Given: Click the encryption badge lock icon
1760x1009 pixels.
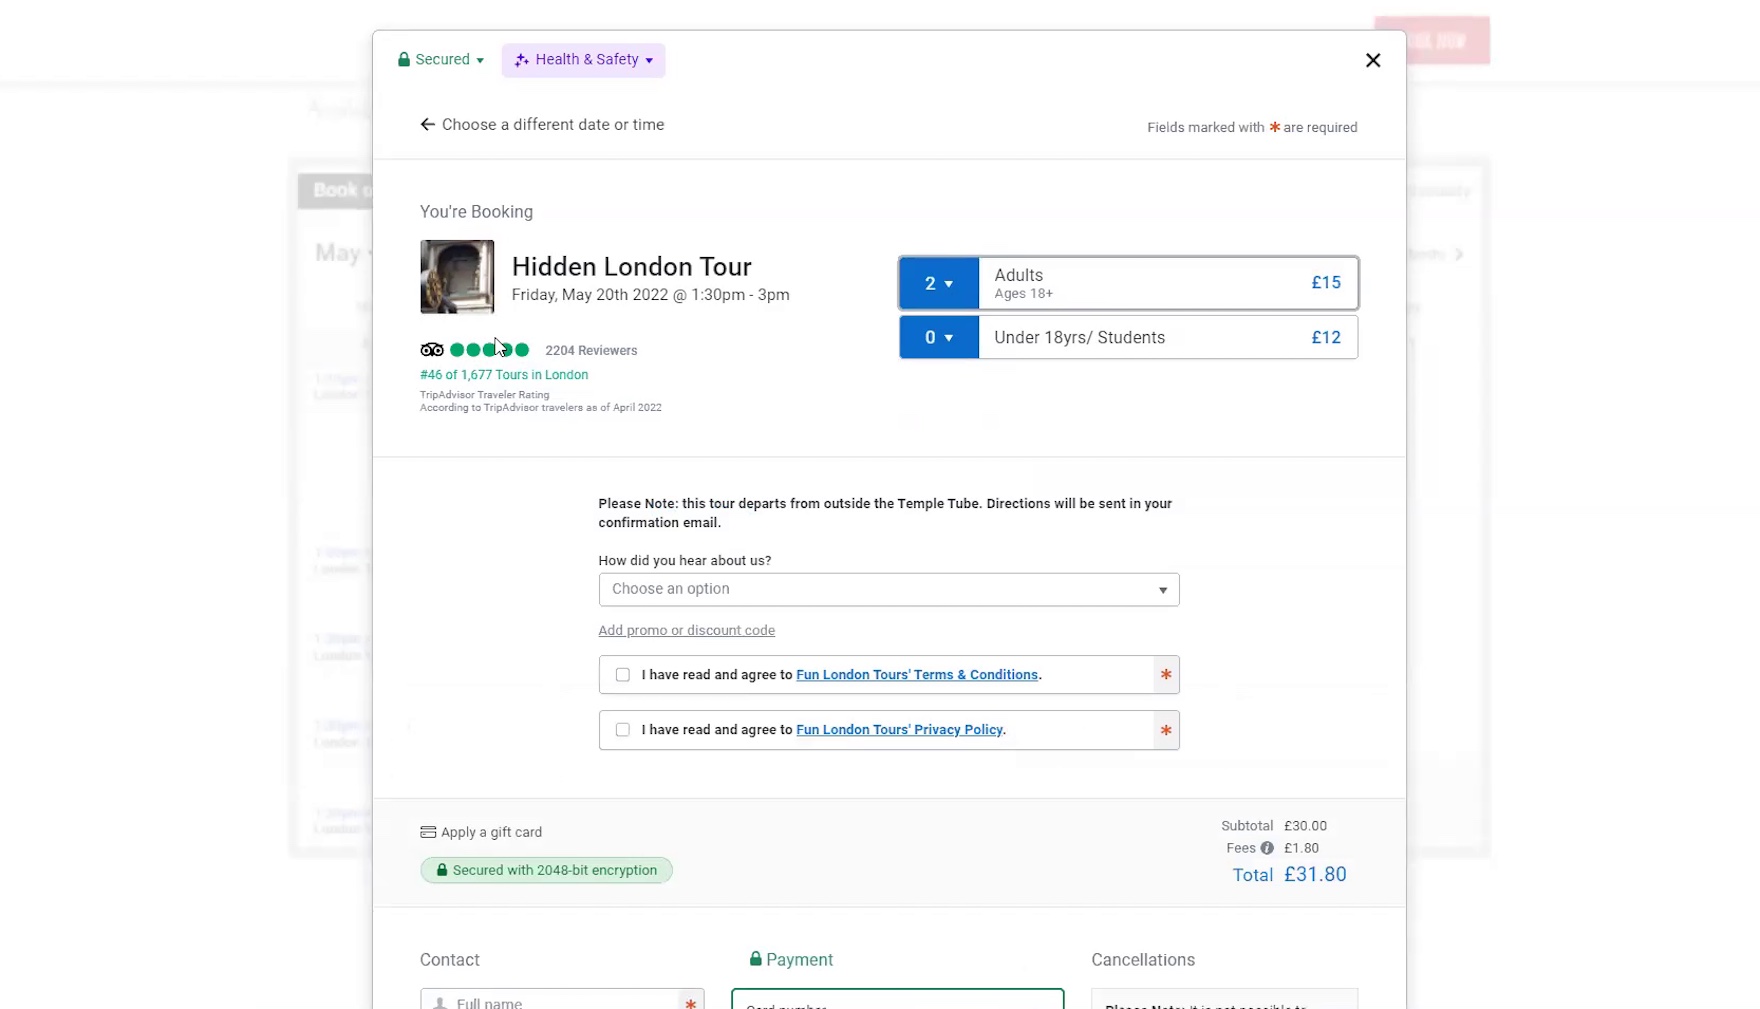Looking at the screenshot, I should (x=442, y=870).
